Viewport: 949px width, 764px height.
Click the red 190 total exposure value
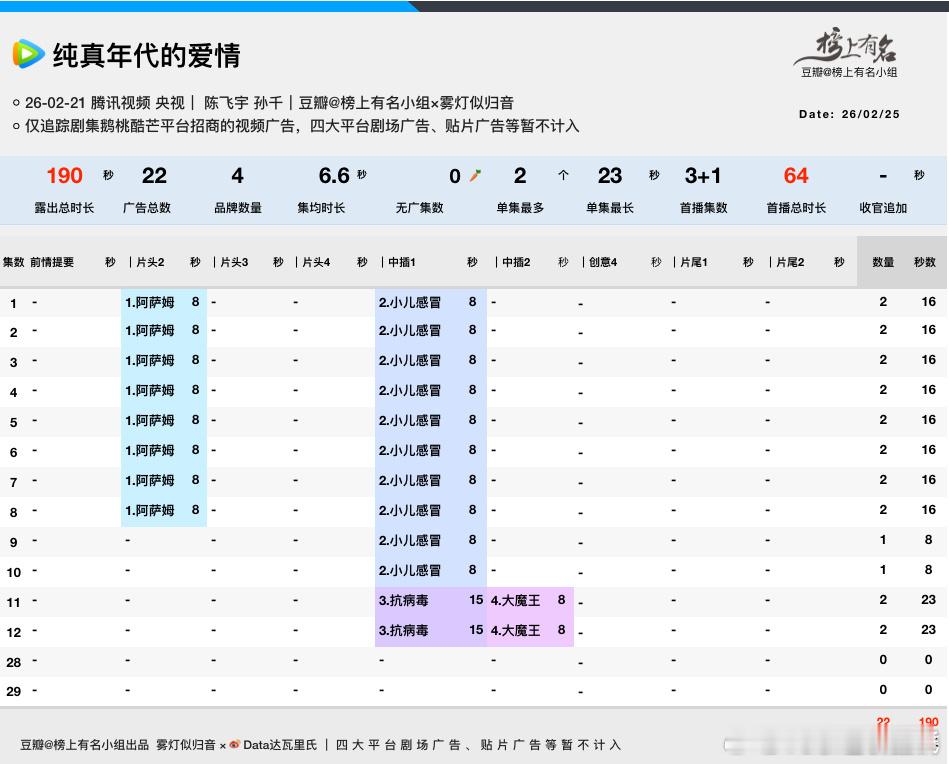pos(64,176)
